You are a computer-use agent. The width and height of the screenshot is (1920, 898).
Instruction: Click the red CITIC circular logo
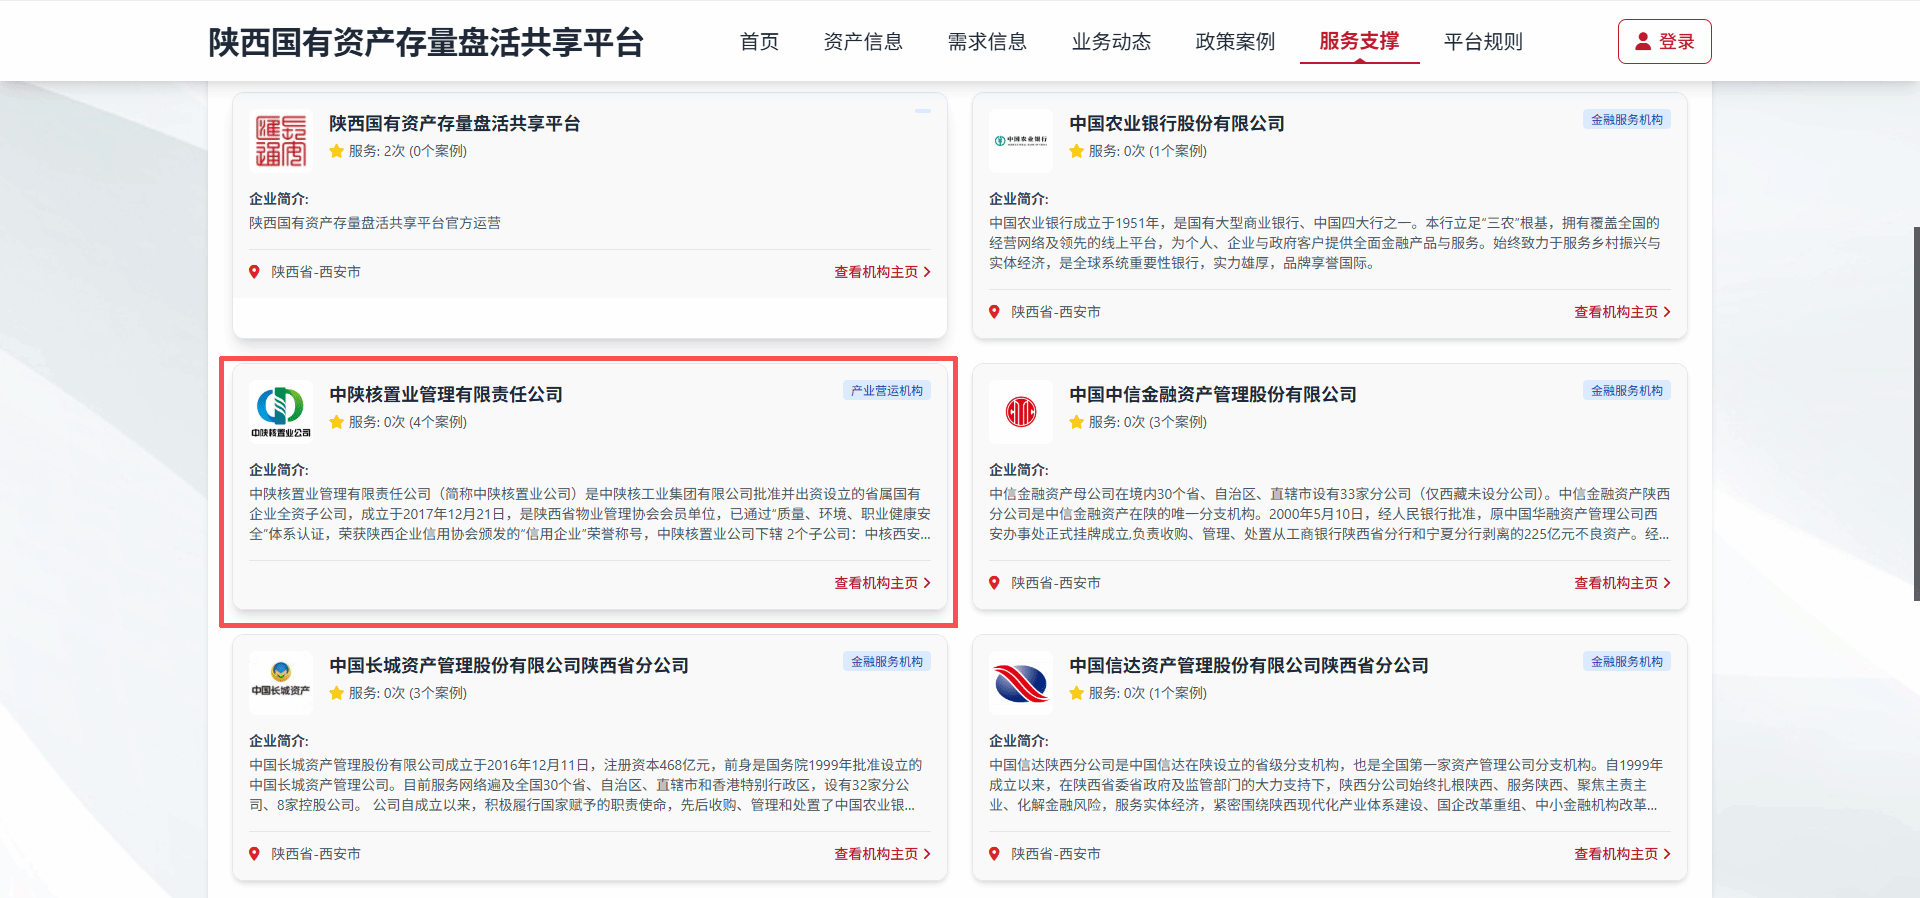[x=1020, y=411]
